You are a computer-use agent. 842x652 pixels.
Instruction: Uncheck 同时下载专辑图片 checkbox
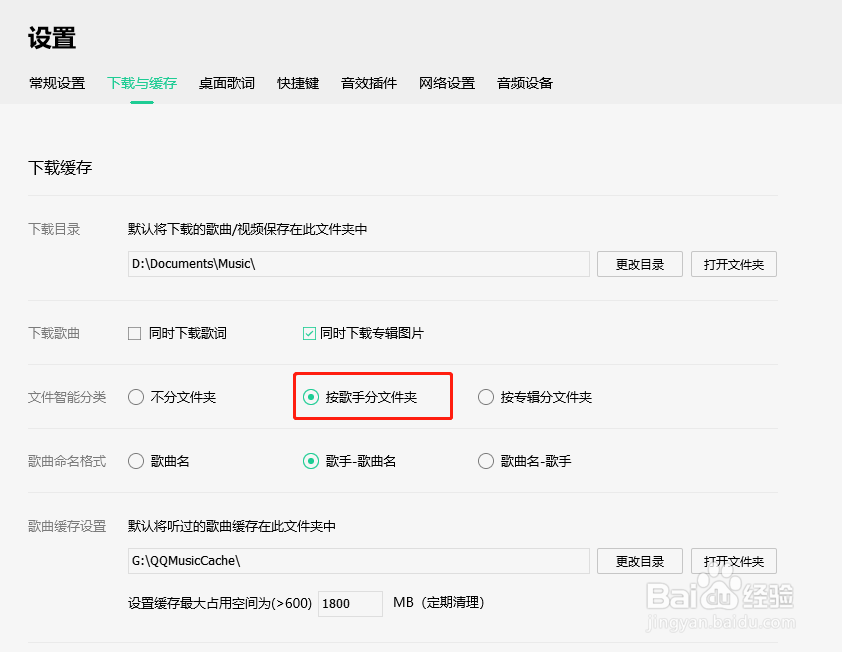click(309, 334)
